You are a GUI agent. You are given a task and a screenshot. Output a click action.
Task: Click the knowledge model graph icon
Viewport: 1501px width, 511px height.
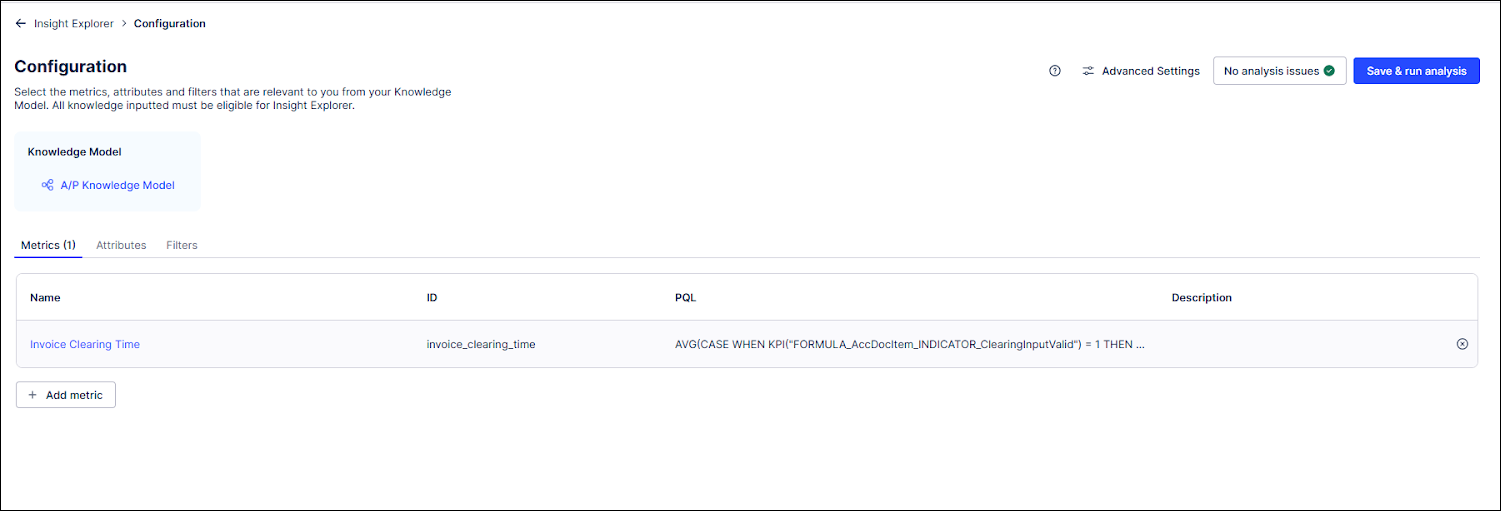tap(47, 185)
